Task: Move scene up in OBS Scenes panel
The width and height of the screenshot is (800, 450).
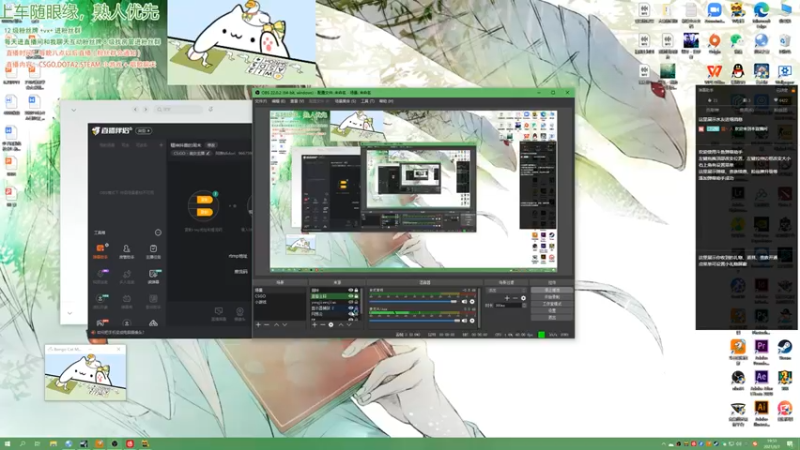Action: (277, 324)
